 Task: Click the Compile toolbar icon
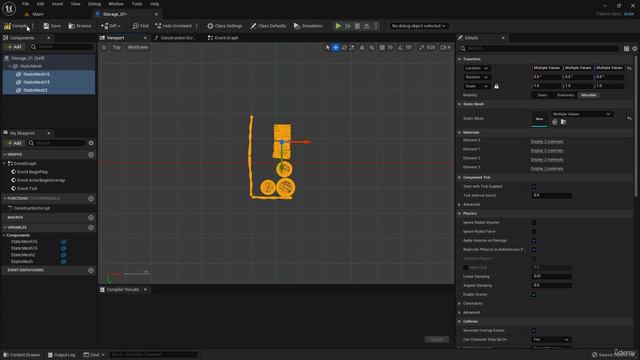coord(7,26)
